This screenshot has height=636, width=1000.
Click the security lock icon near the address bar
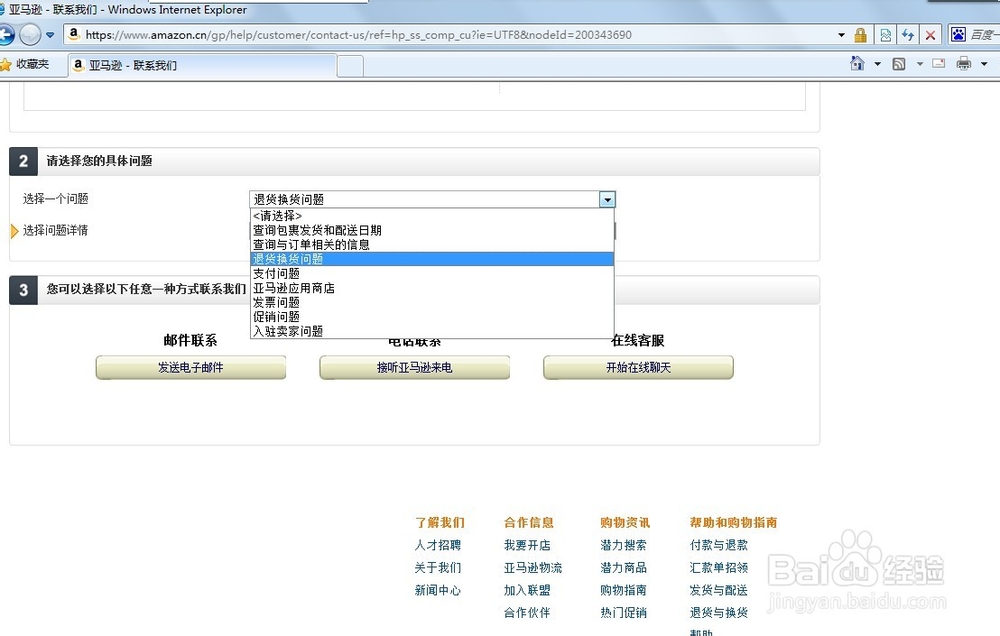pyautogui.click(x=859, y=34)
